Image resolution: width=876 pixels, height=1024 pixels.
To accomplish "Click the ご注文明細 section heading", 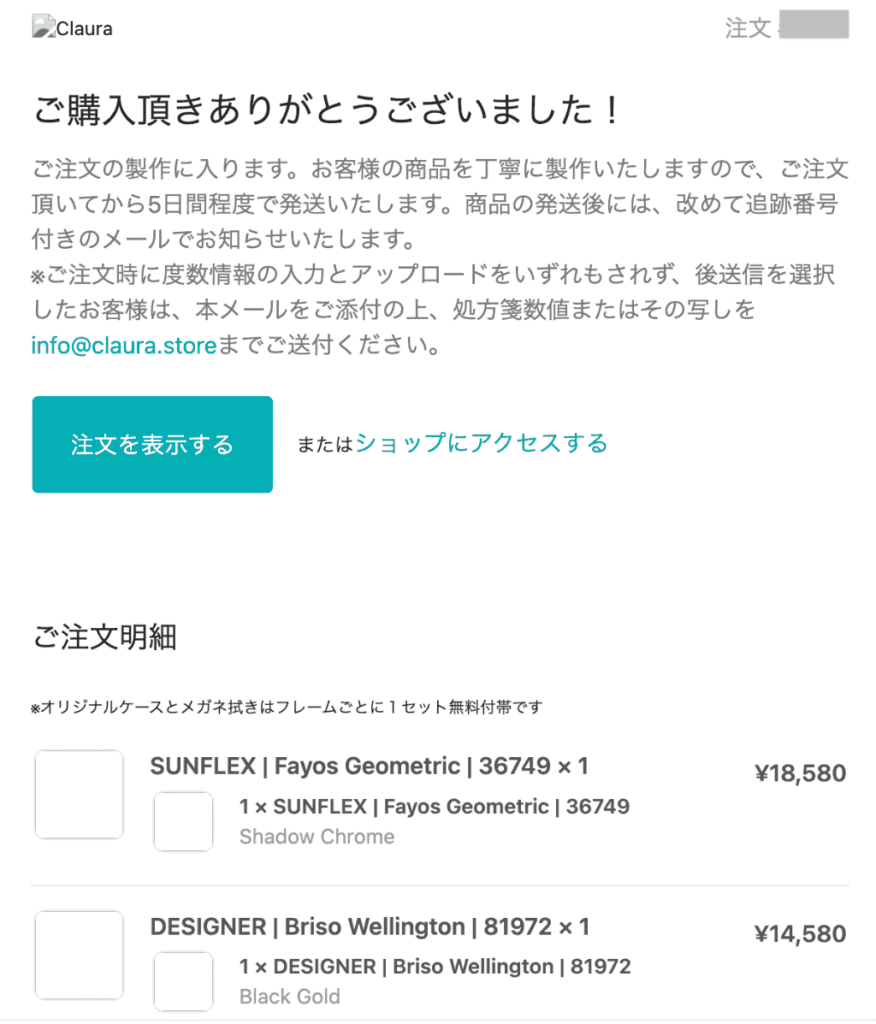I will (x=105, y=637).
